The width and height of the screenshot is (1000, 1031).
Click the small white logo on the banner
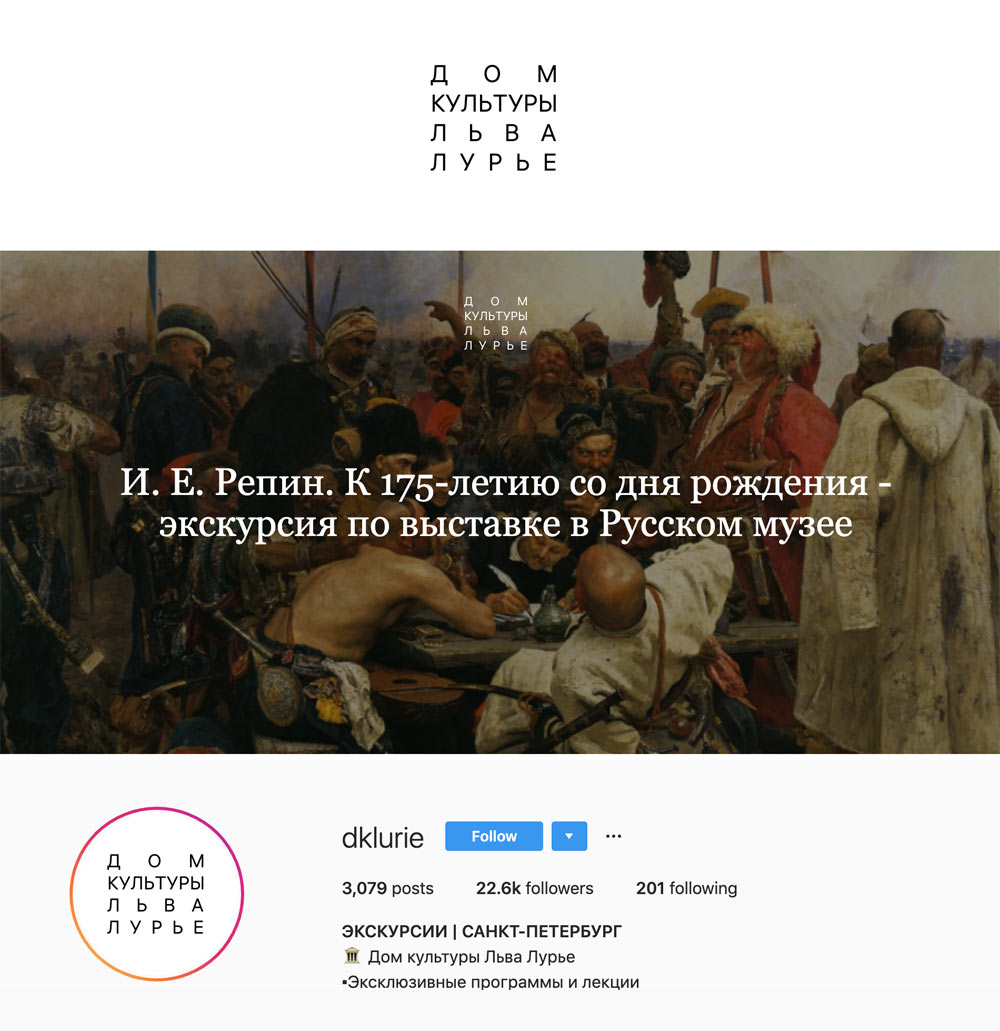pos(496,323)
